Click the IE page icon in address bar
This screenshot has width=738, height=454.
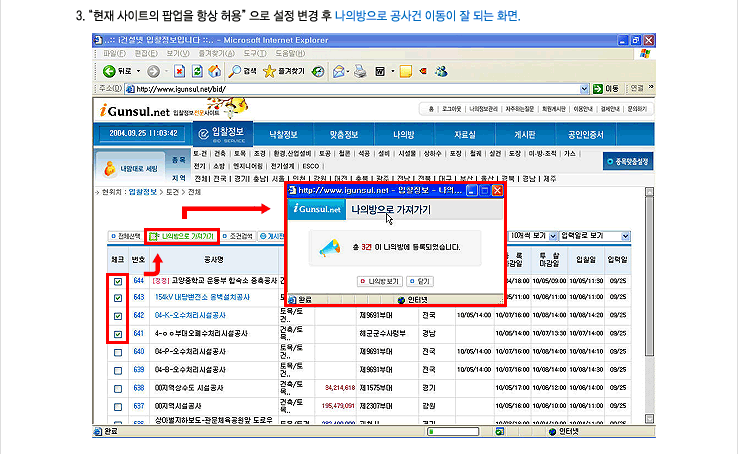[x=130, y=89]
